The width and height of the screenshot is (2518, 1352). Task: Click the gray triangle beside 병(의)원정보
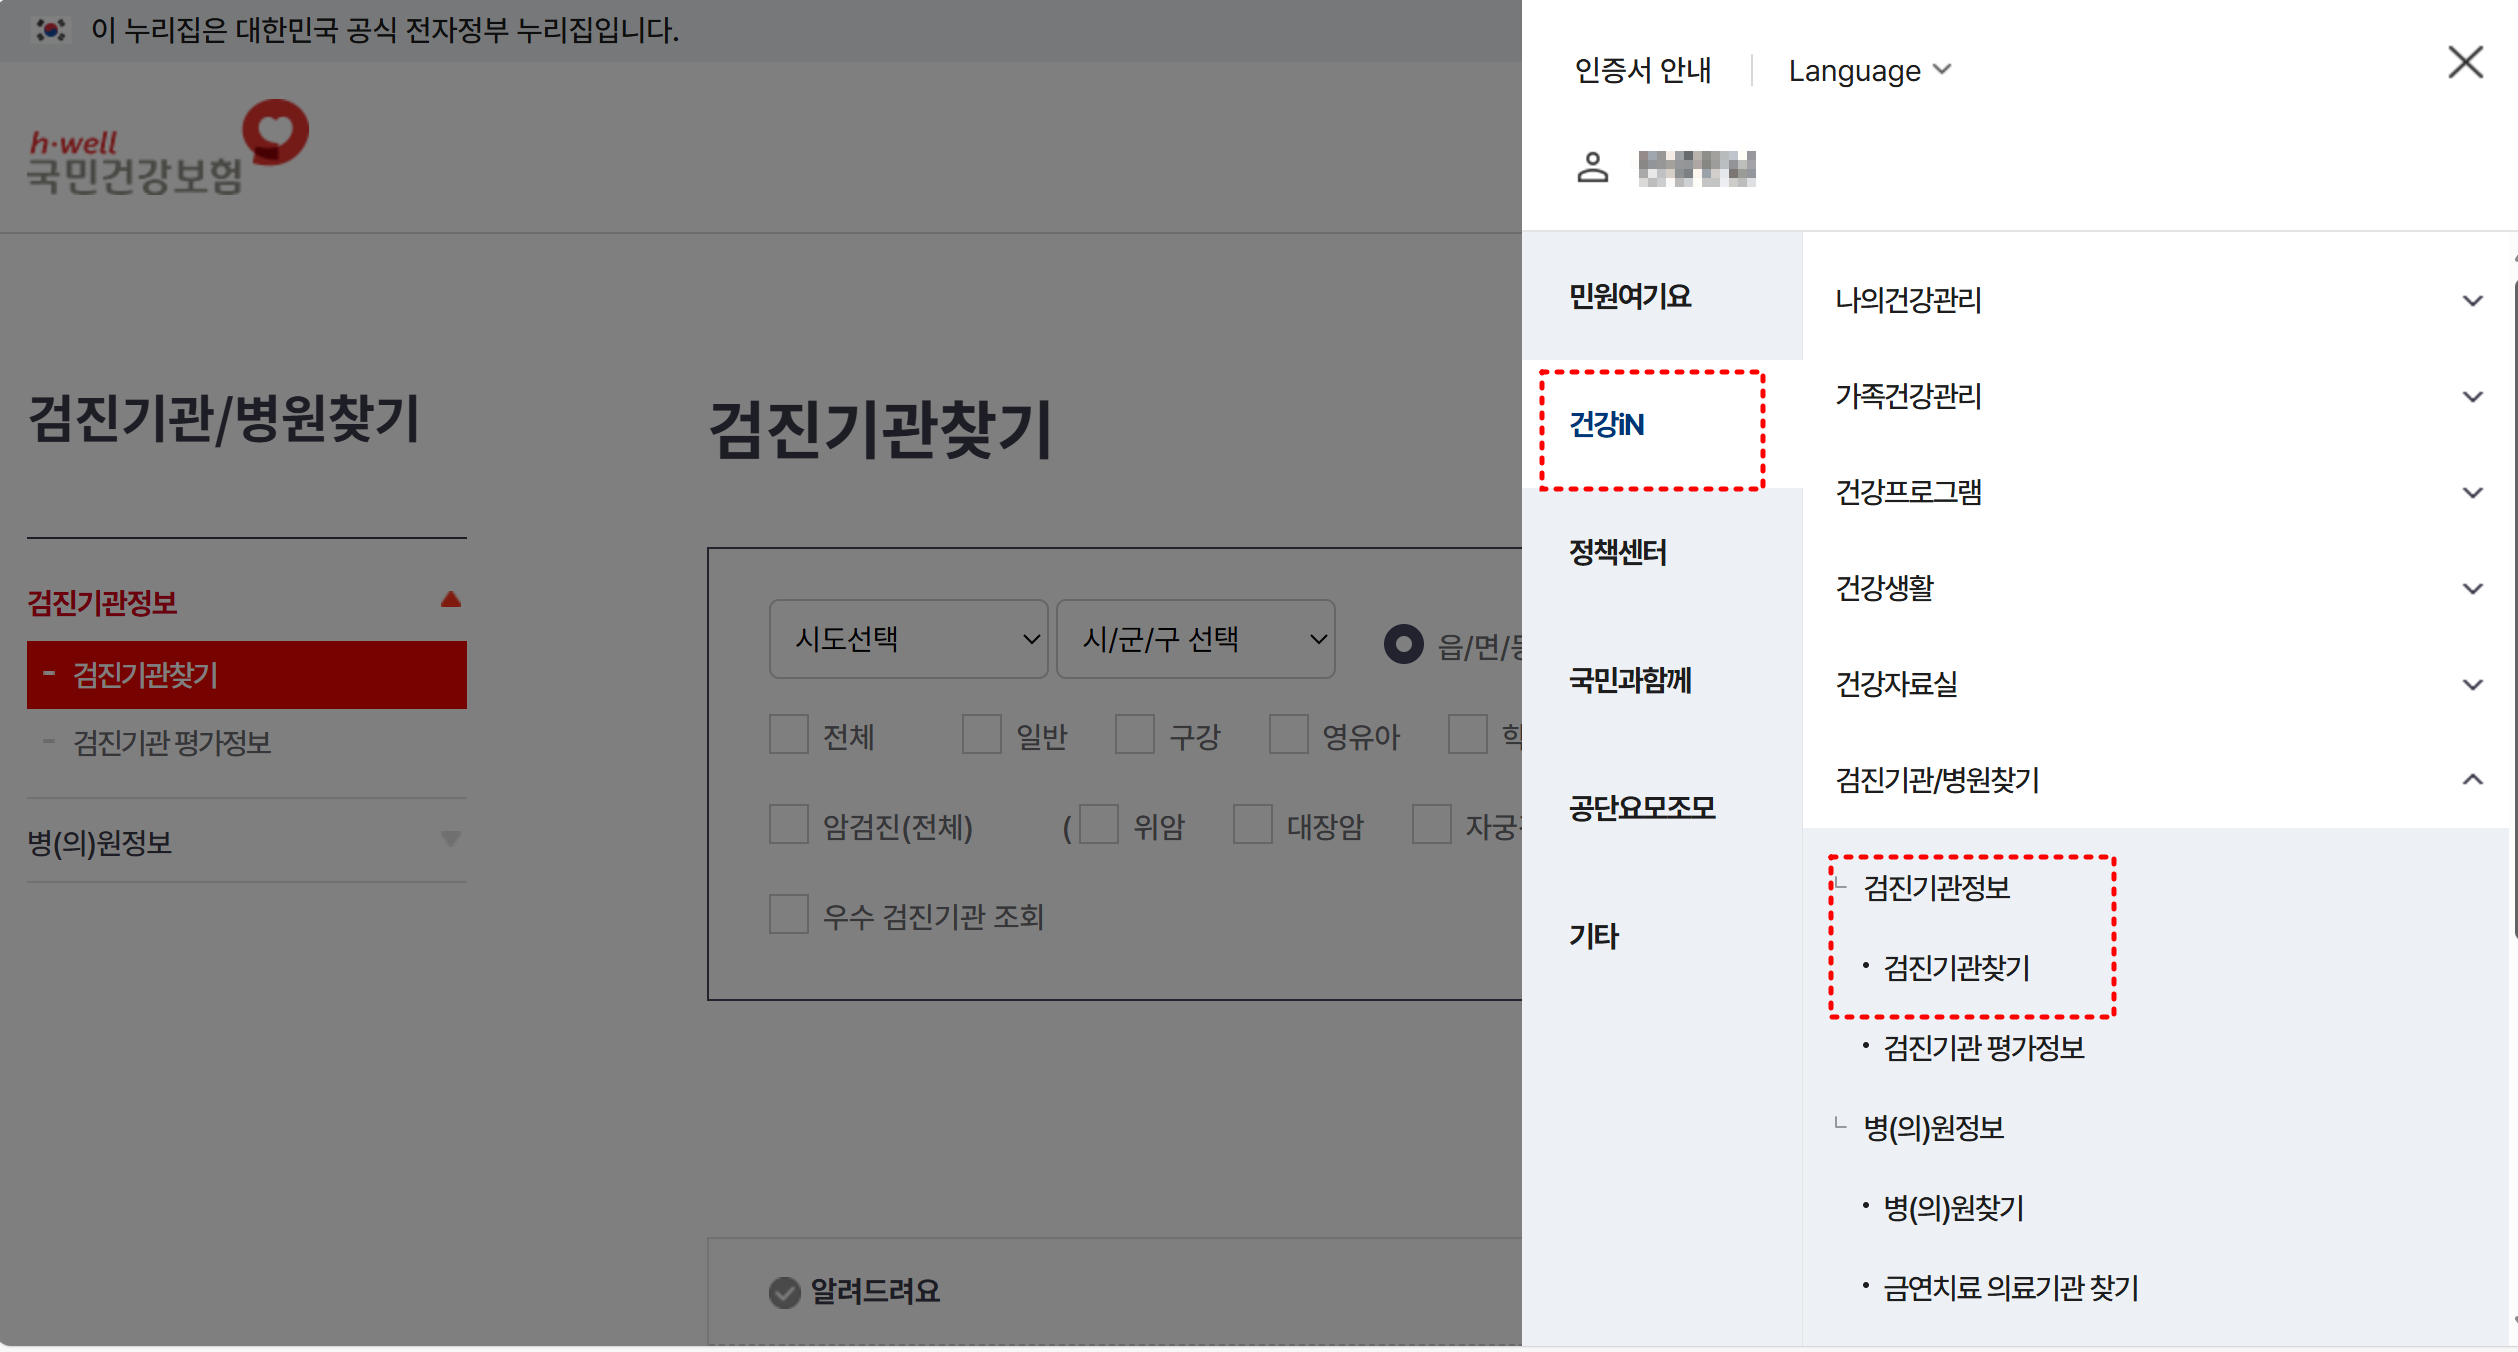451,839
